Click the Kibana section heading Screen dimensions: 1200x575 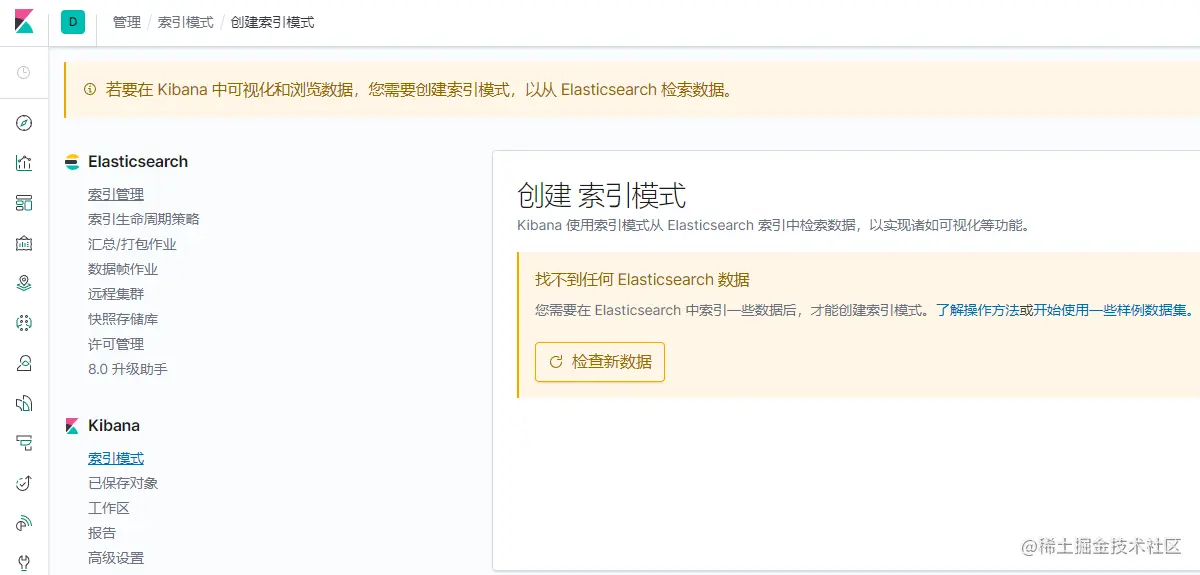[114, 425]
